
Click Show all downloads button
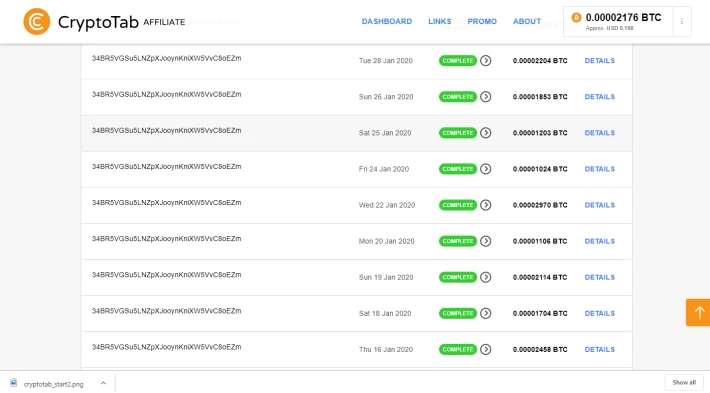(684, 383)
